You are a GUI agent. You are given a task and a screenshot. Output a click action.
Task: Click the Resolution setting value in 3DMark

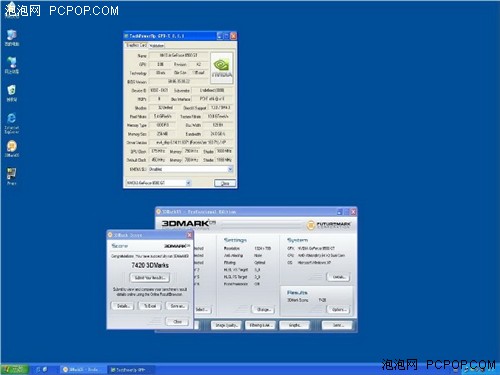263,248
